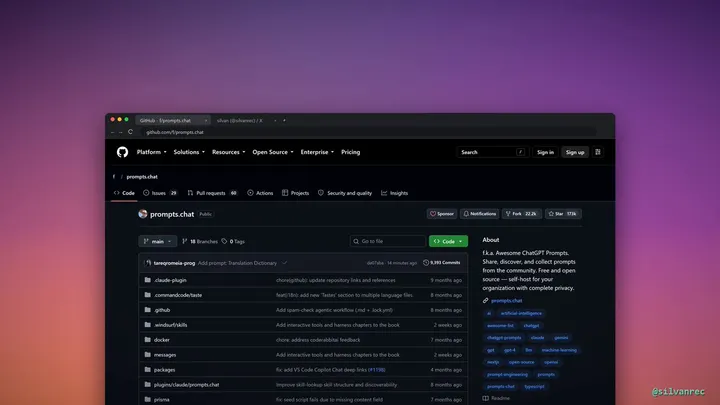Toggle Notifications for this repository
The width and height of the screenshot is (720, 405).
pyautogui.click(x=479, y=214)
